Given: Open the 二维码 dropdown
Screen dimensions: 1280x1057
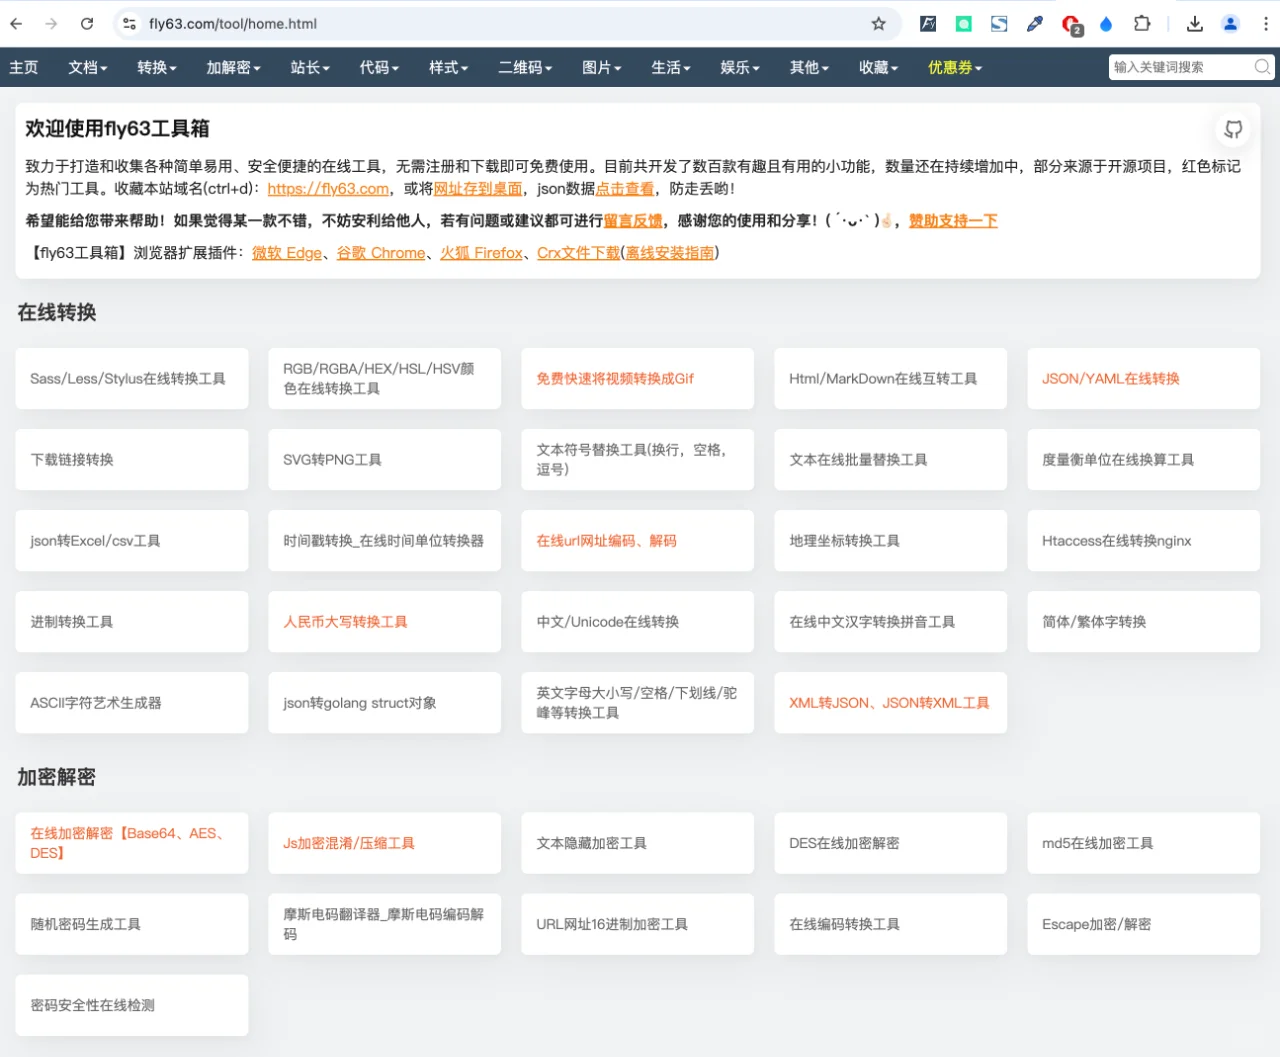Looking at the screenshot, I should click(525, 67).
